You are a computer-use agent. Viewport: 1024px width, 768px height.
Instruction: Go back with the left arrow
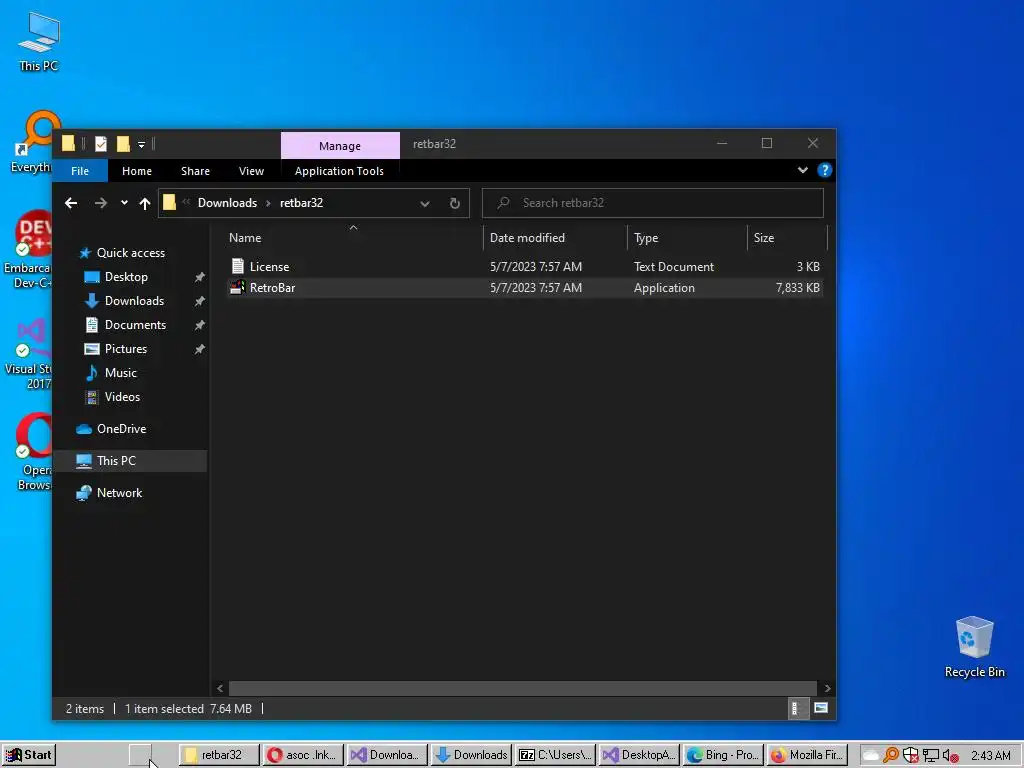point(71,203)
